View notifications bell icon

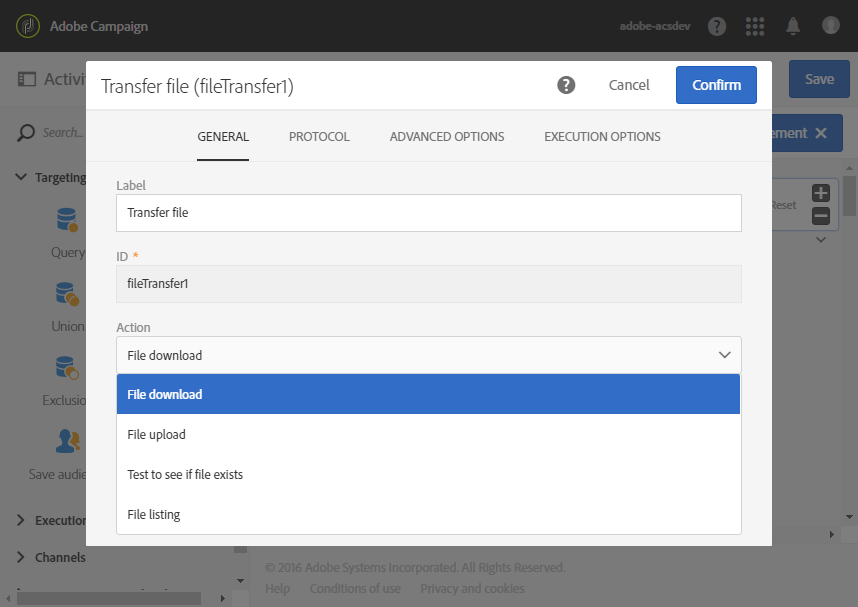(793, 26)
